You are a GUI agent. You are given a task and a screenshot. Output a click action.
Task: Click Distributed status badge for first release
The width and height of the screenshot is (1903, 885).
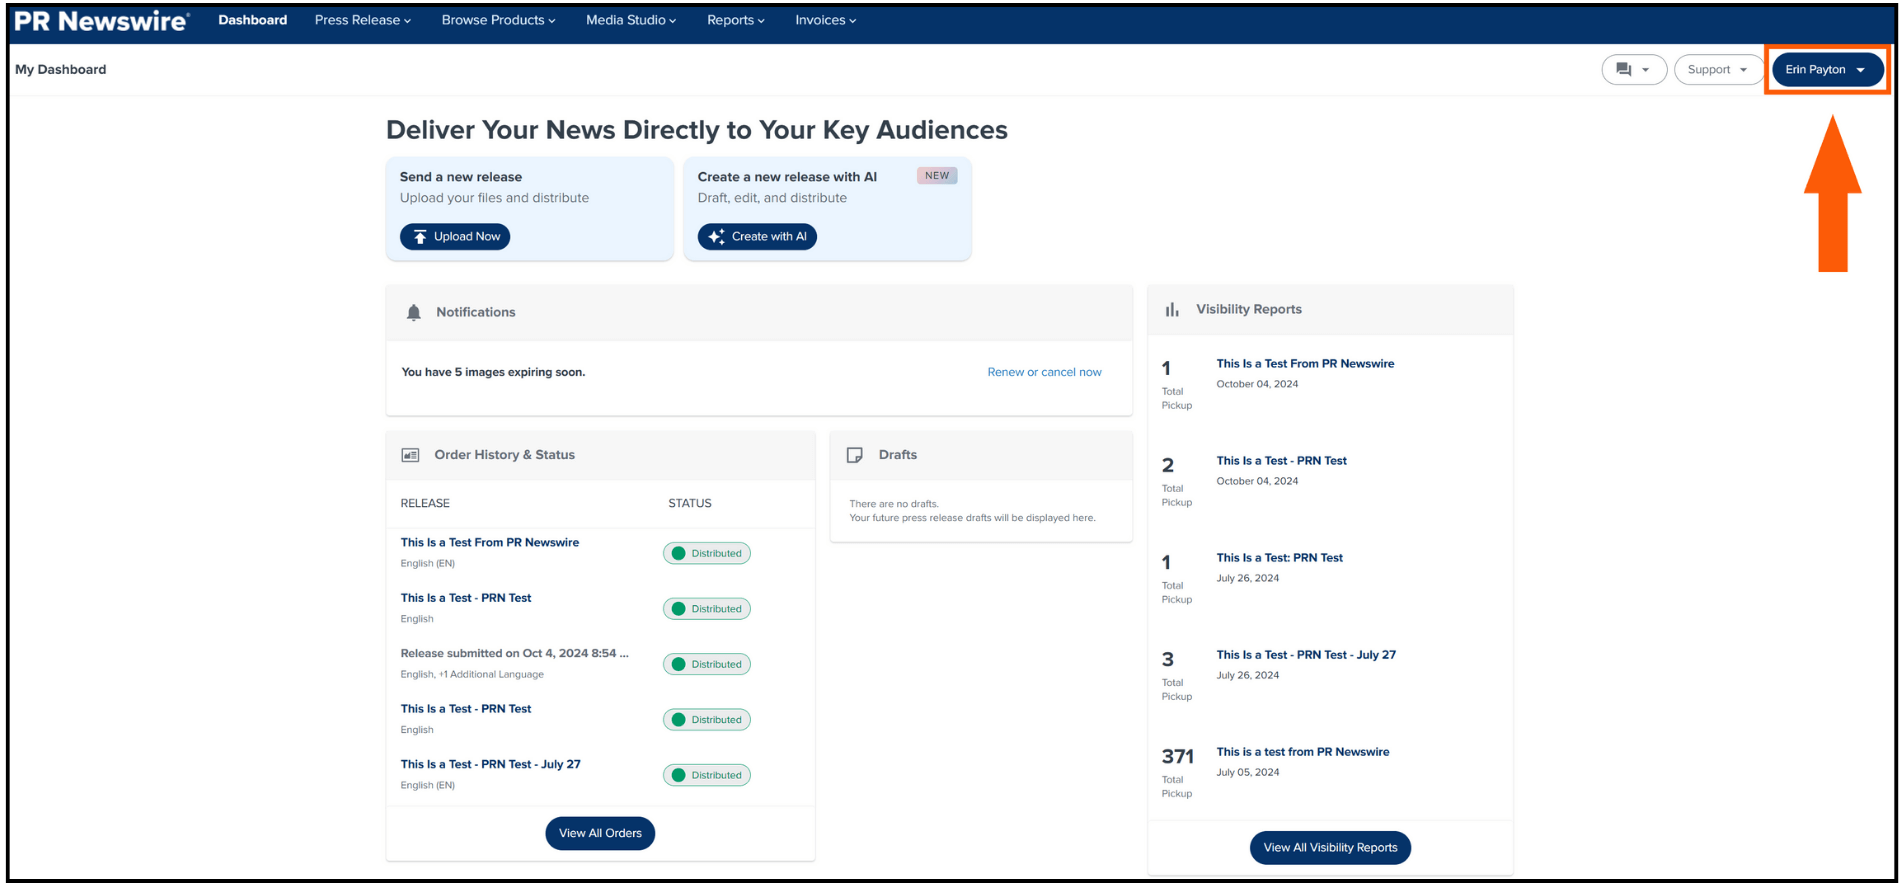click(707, 554)
